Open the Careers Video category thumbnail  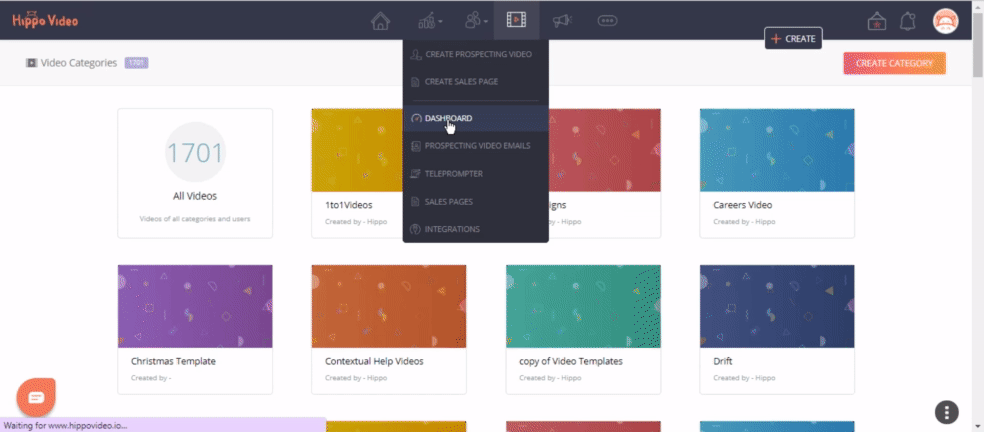[x=777, y=150]
